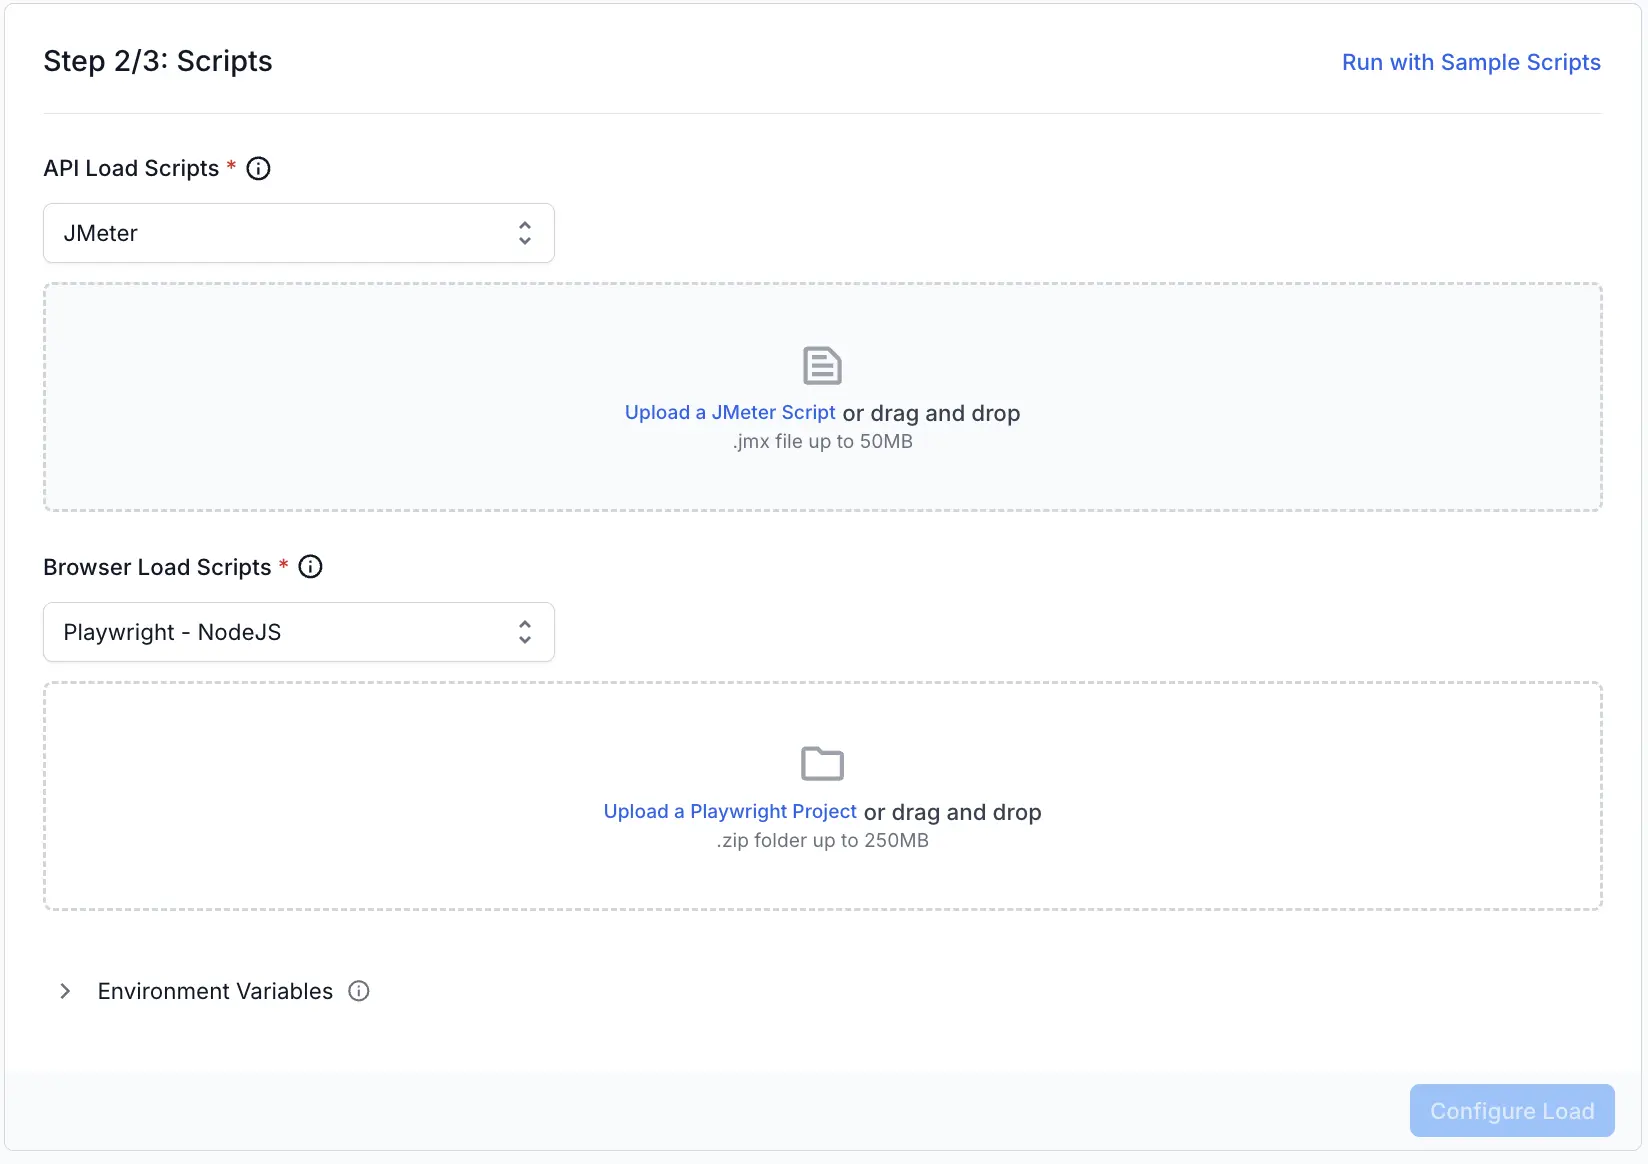Click the info icon next to Environment Variables
This screenshot has width=1648, height=1164.
coord(359,991)
